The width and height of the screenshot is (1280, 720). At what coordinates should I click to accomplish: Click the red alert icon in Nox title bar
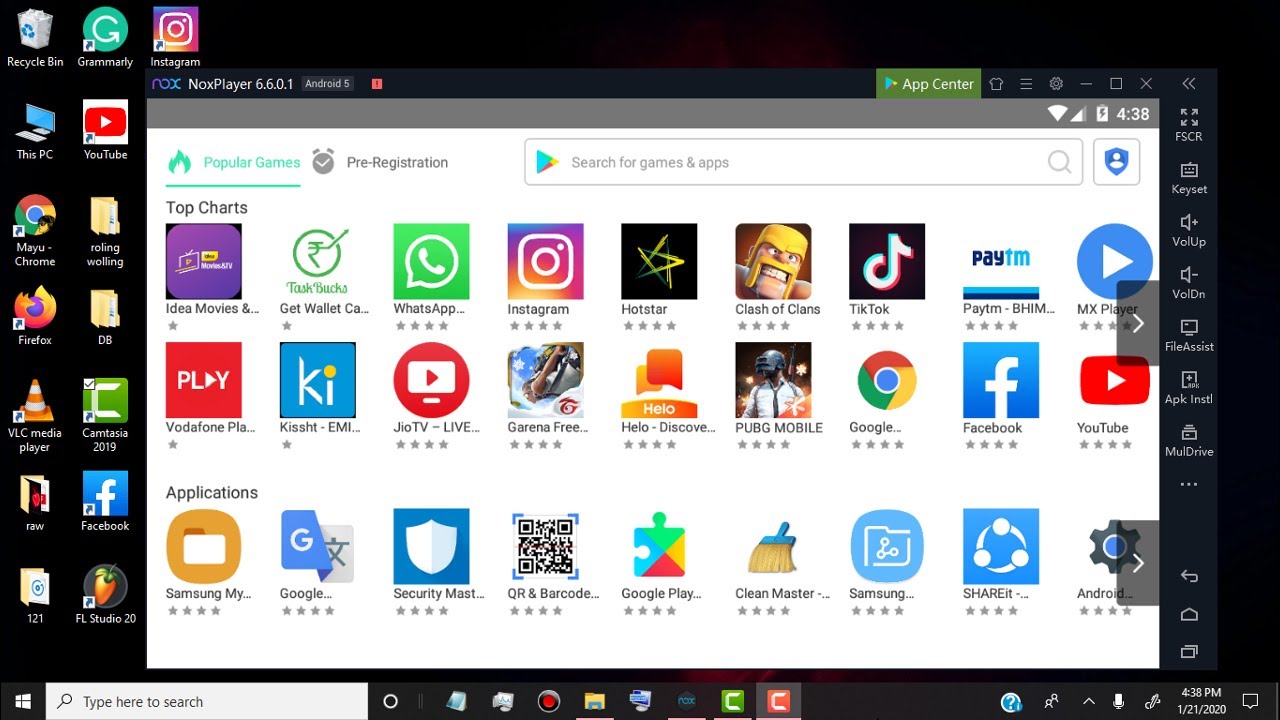click(377, 84)
